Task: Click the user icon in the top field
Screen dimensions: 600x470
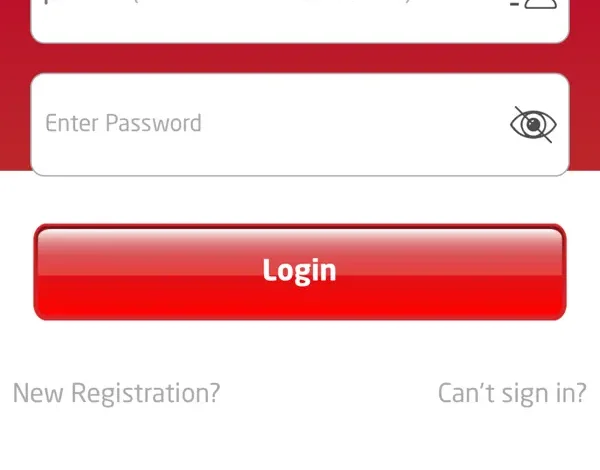Action: point(540,4)
